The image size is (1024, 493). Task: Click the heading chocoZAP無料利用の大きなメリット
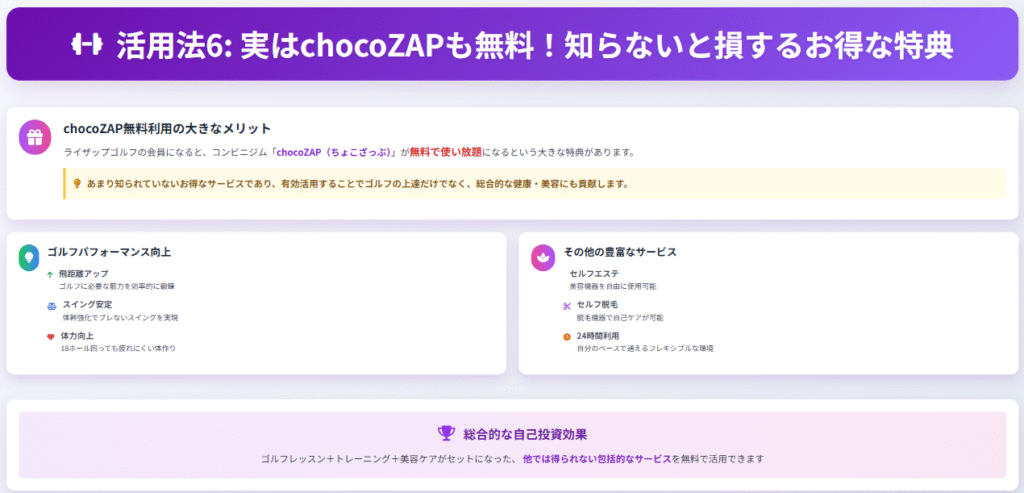coord(167,128)
